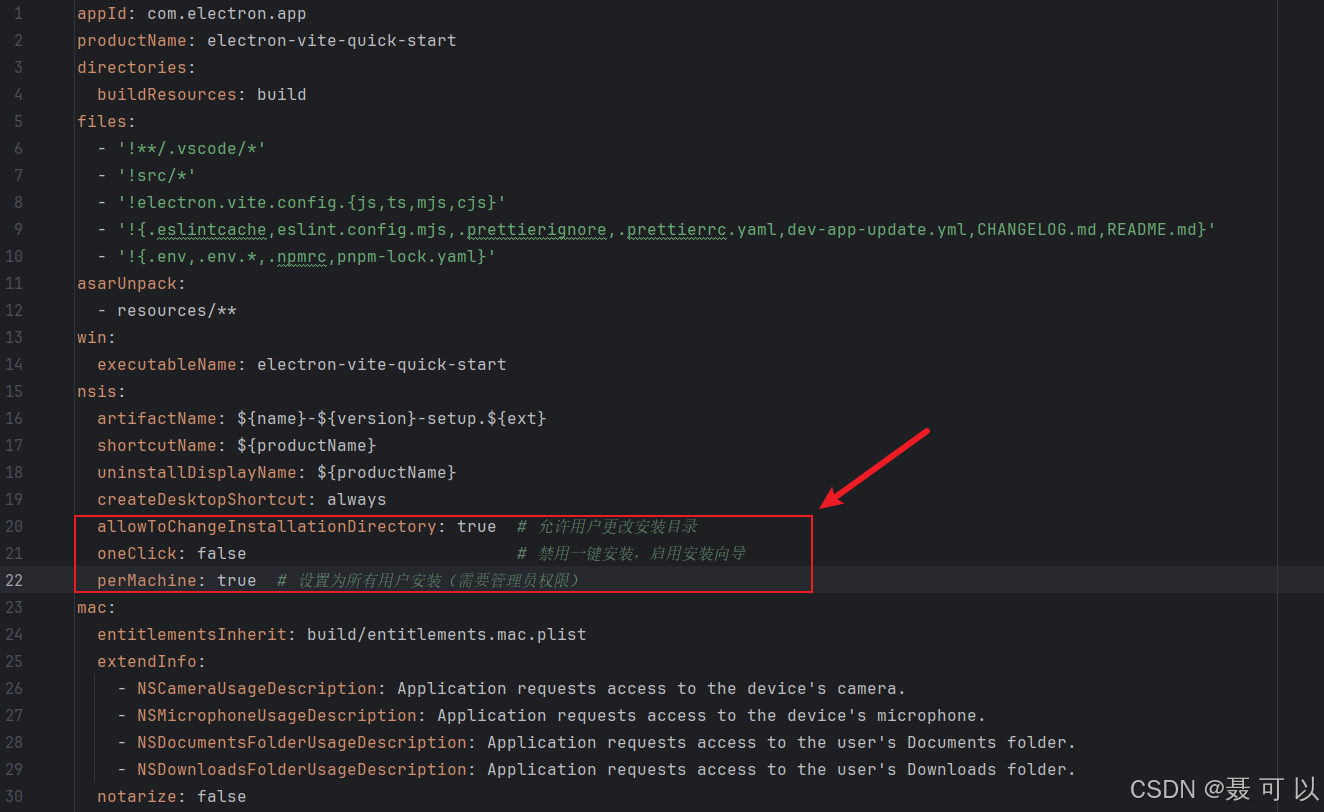Click 'mac' key on line 23
This screenshot has height=812, width=1324.
pos(92,608)
